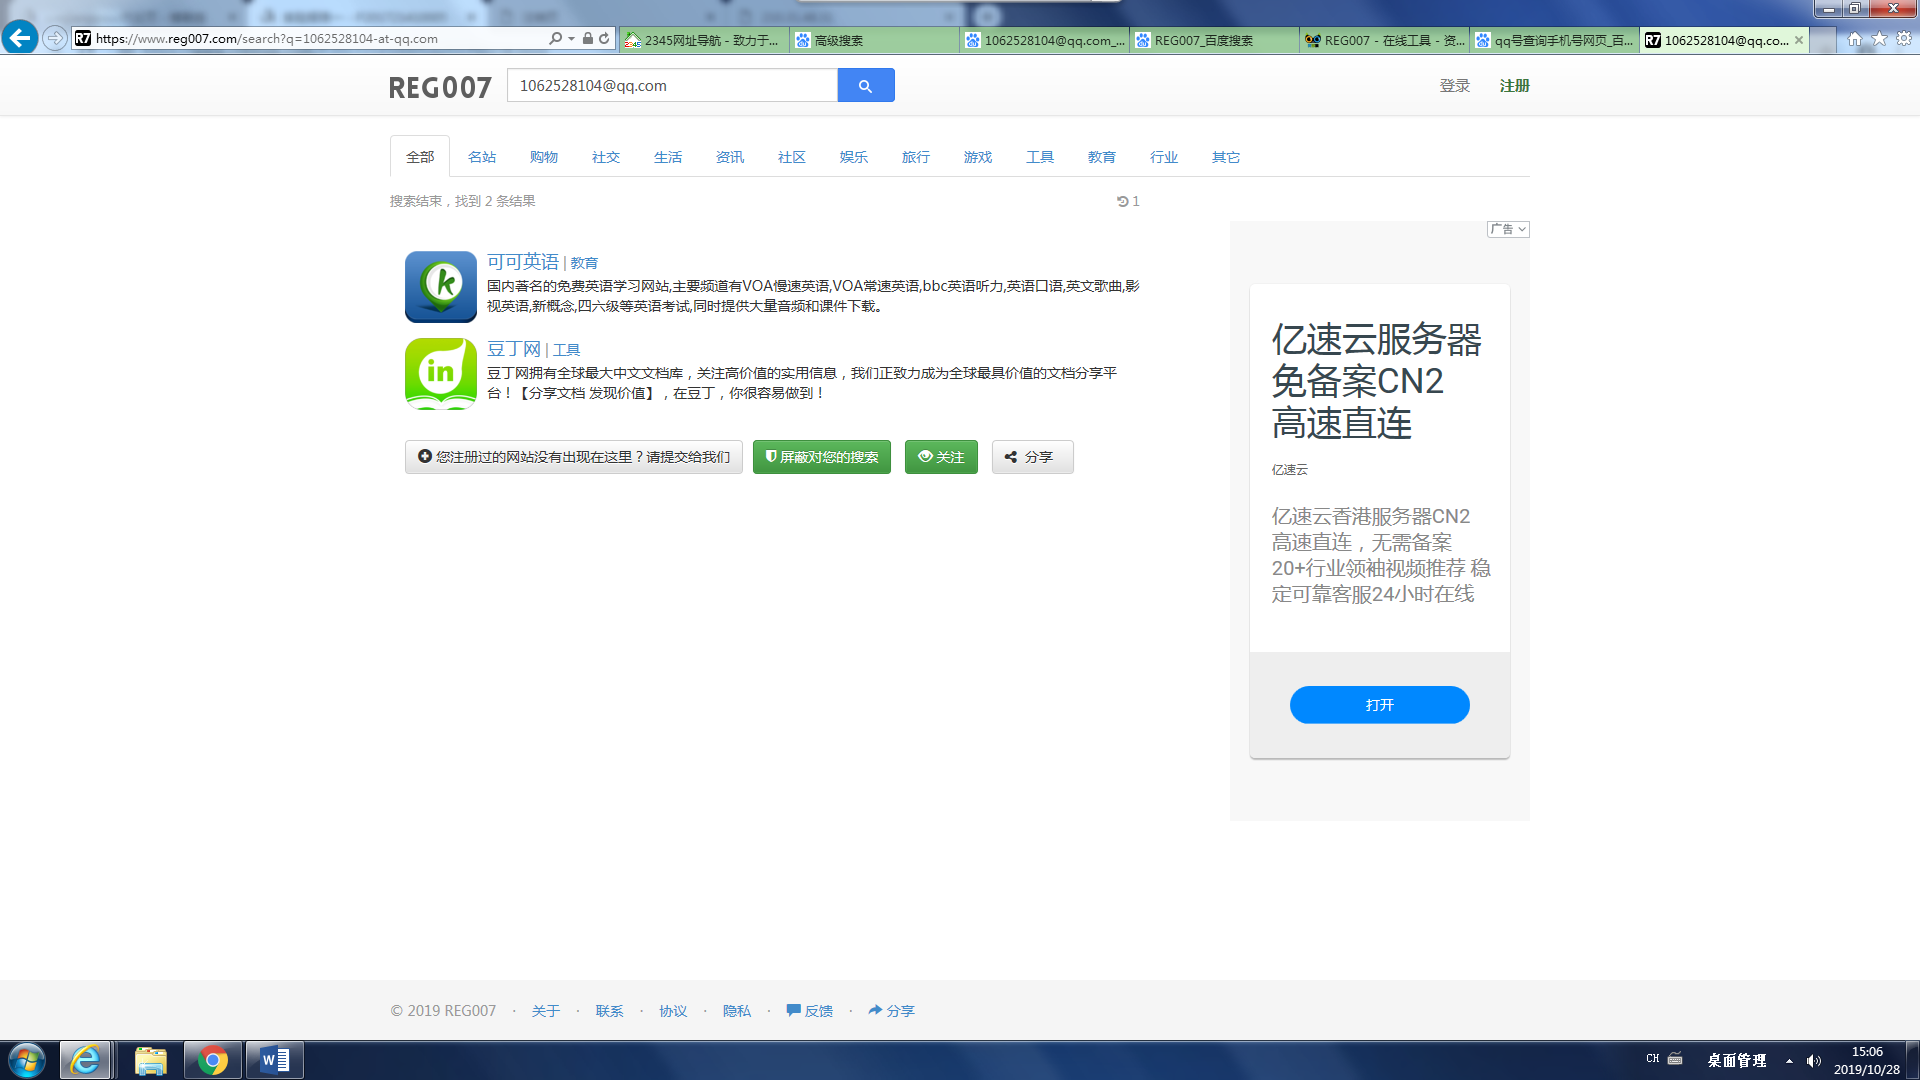Open the browser settings gear icon
The image size is (1920, 1080).
[1904, 39]
